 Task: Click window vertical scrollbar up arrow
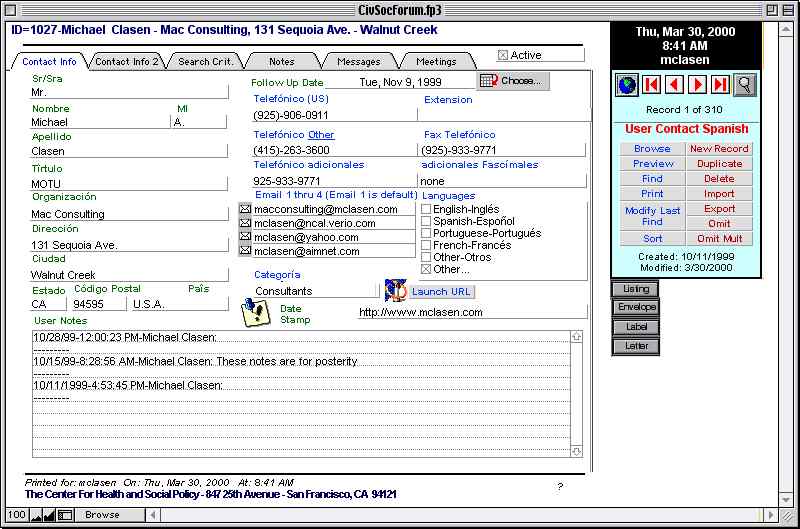tap(786, 29)
